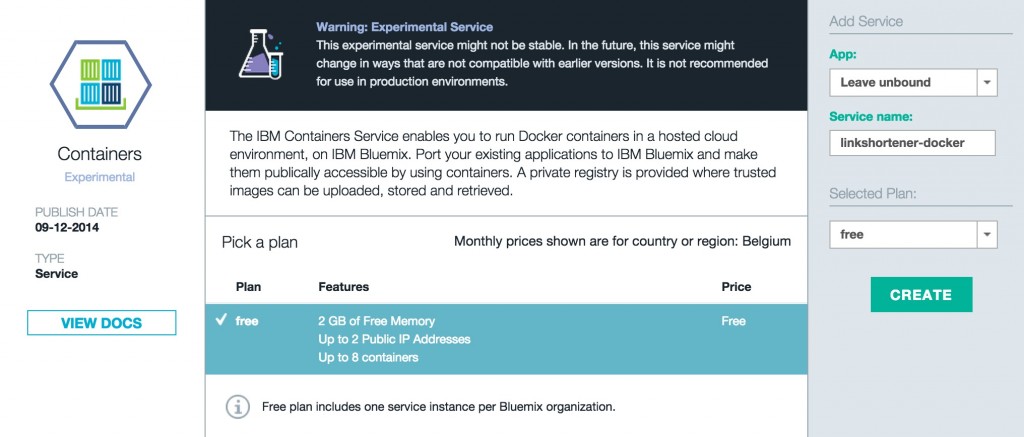Open VIEW DOCS button
Image resolution: width=1024 pixels, height=437 pixels.
(x=101, y=323)
